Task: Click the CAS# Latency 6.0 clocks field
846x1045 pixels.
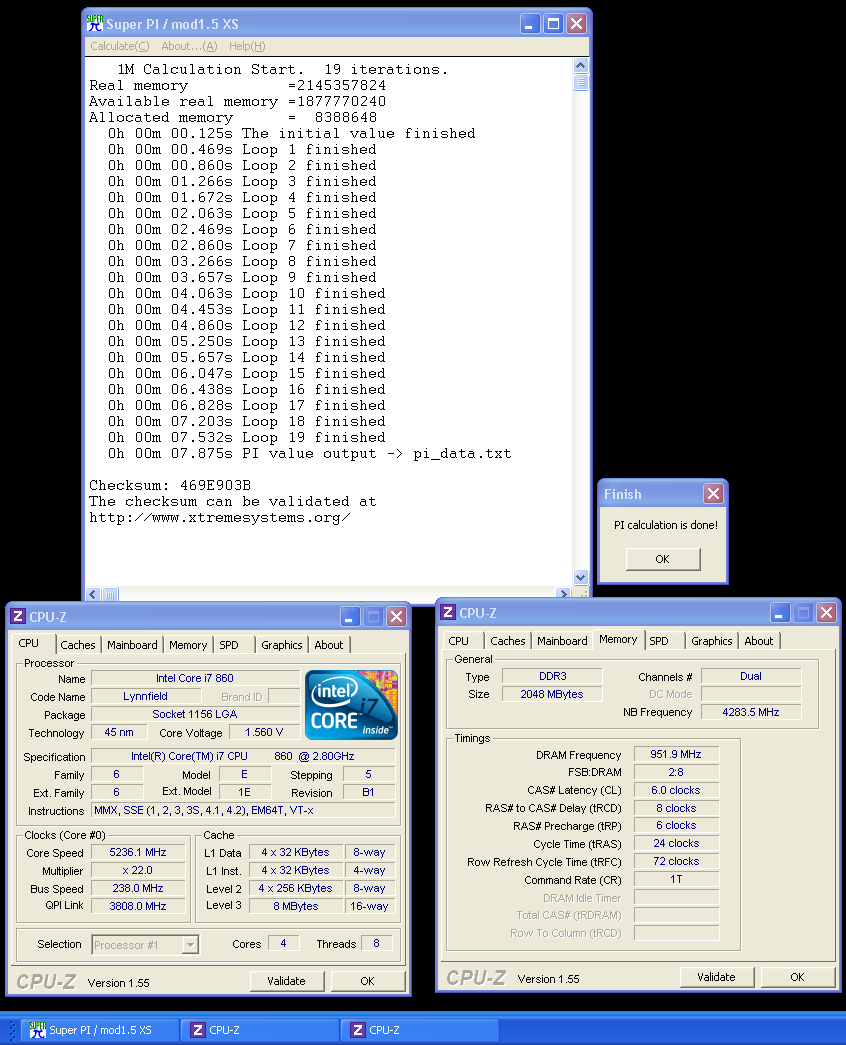Action: (676, 790)
